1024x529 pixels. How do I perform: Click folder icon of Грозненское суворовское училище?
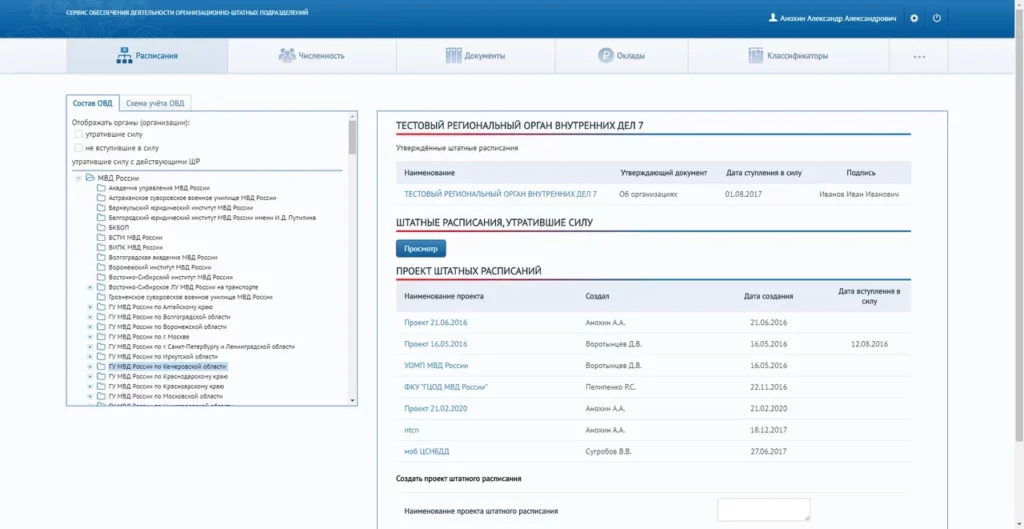click(101, 297)
